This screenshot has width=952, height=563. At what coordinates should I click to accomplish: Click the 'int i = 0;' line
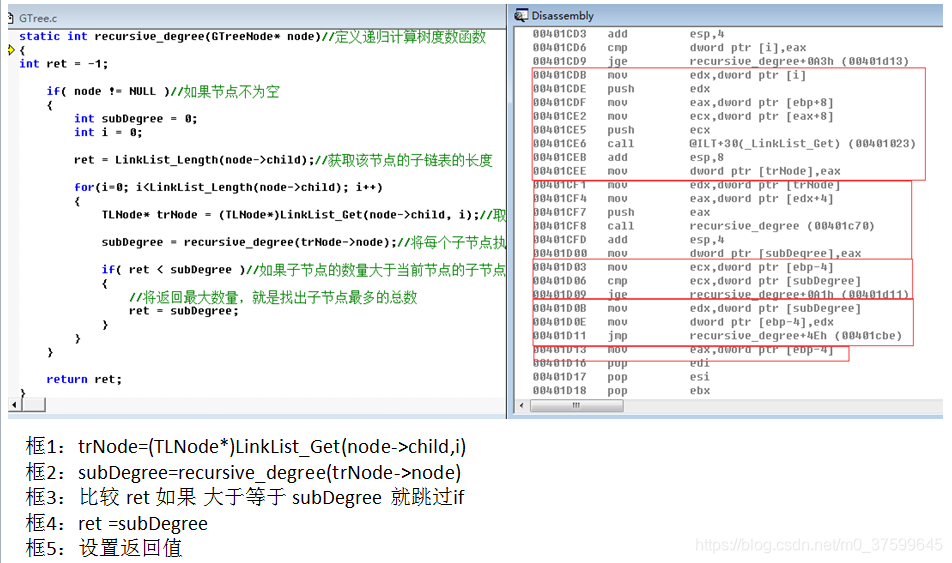click(x=108, y=132)
